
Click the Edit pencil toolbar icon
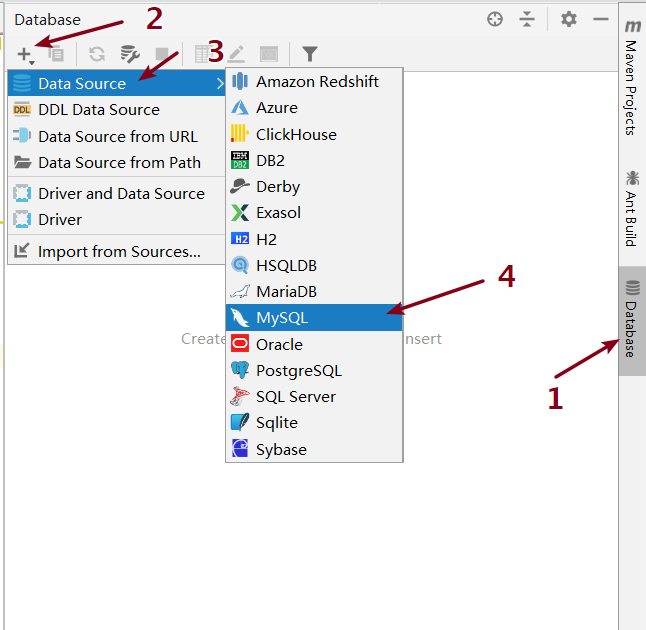click(x=236, y=54)
